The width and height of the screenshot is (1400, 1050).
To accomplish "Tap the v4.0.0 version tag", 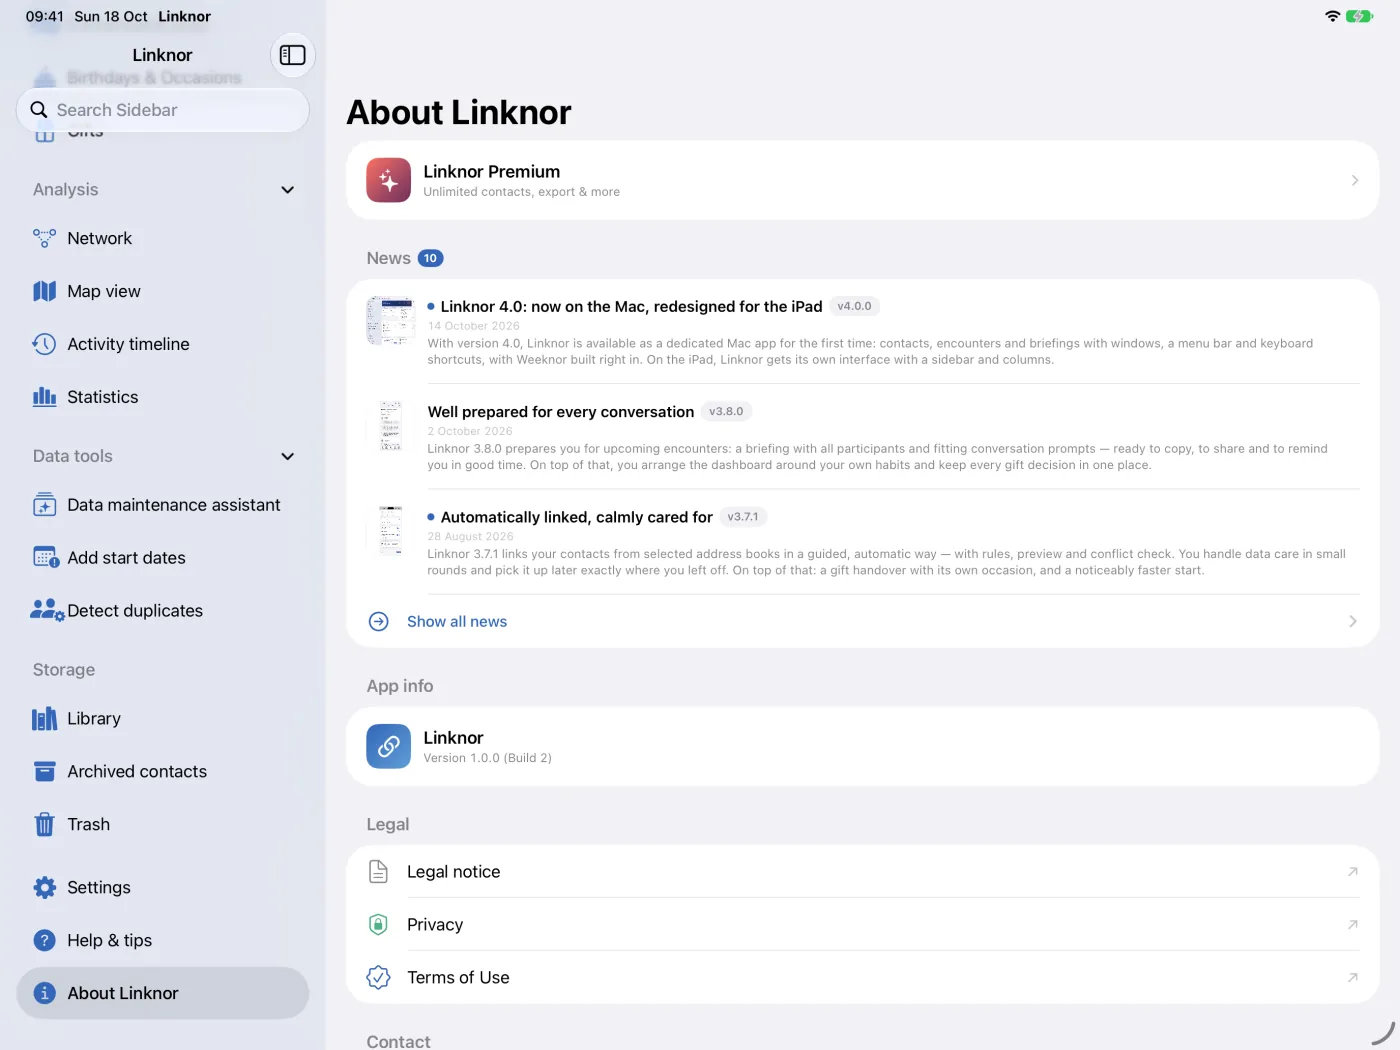I will coord(854,307).
